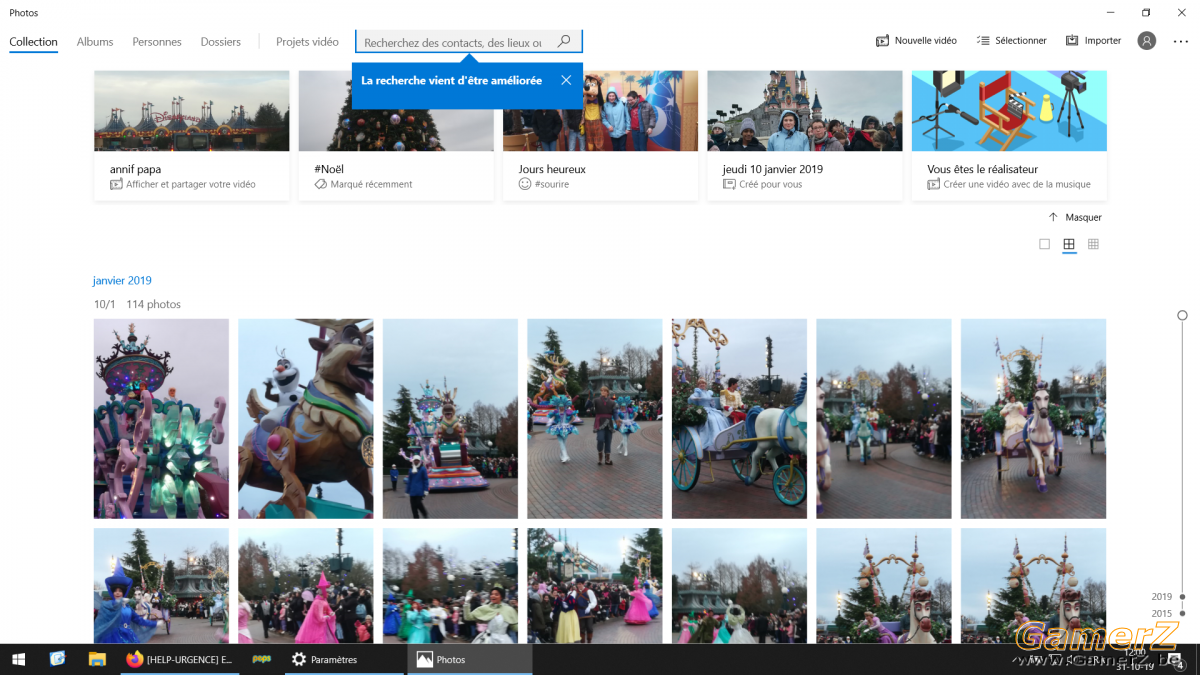Click Afficher et partager votre vidéo

191,184
